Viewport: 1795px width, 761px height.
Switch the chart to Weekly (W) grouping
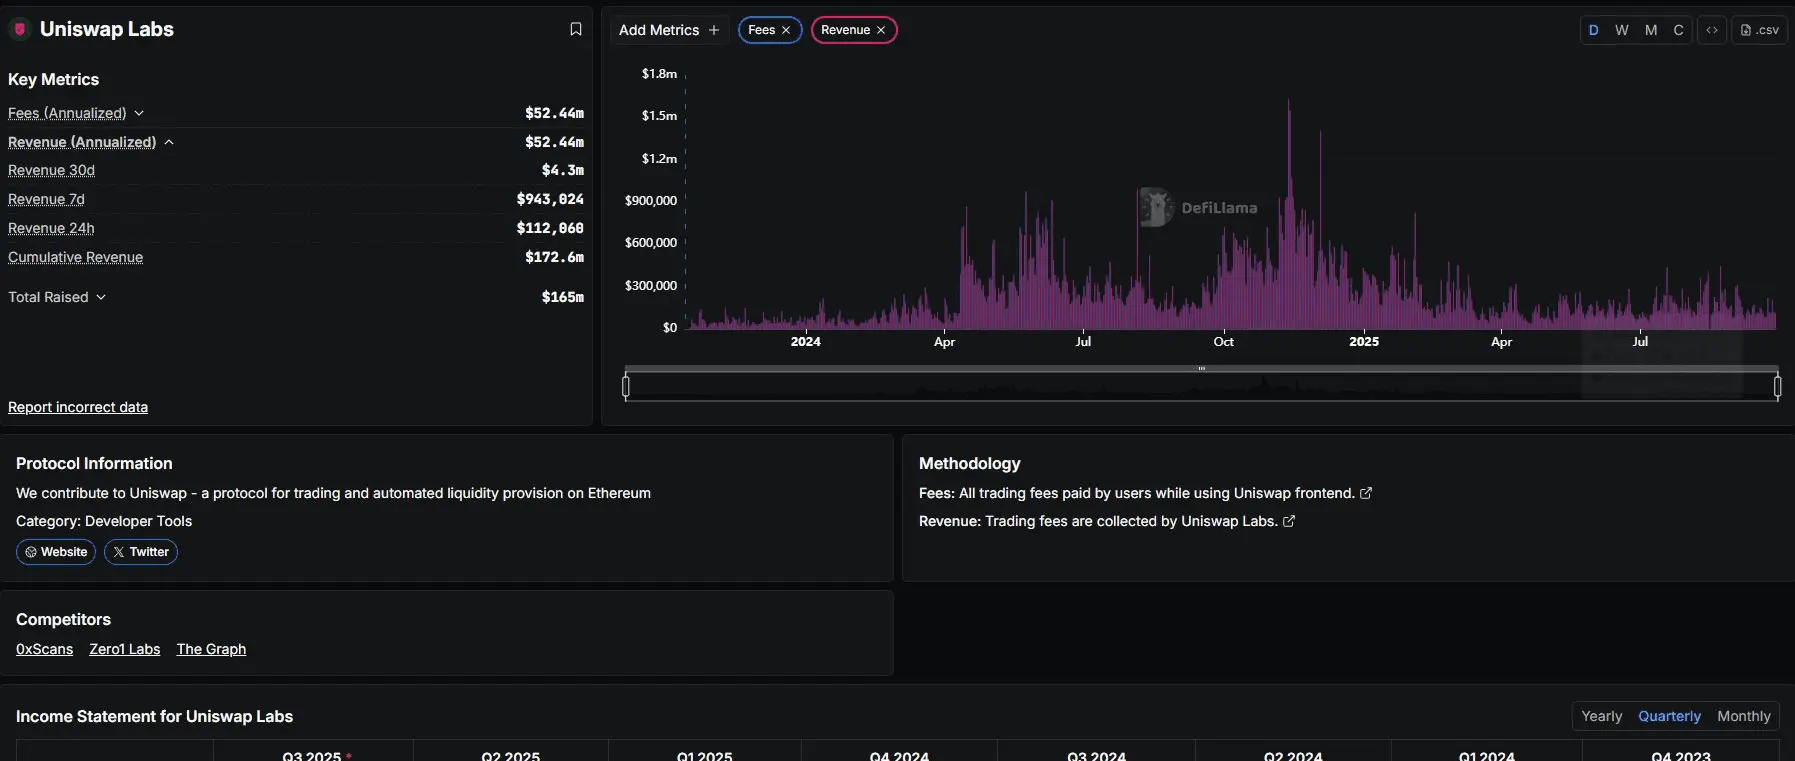click(x=1622, y=30)
